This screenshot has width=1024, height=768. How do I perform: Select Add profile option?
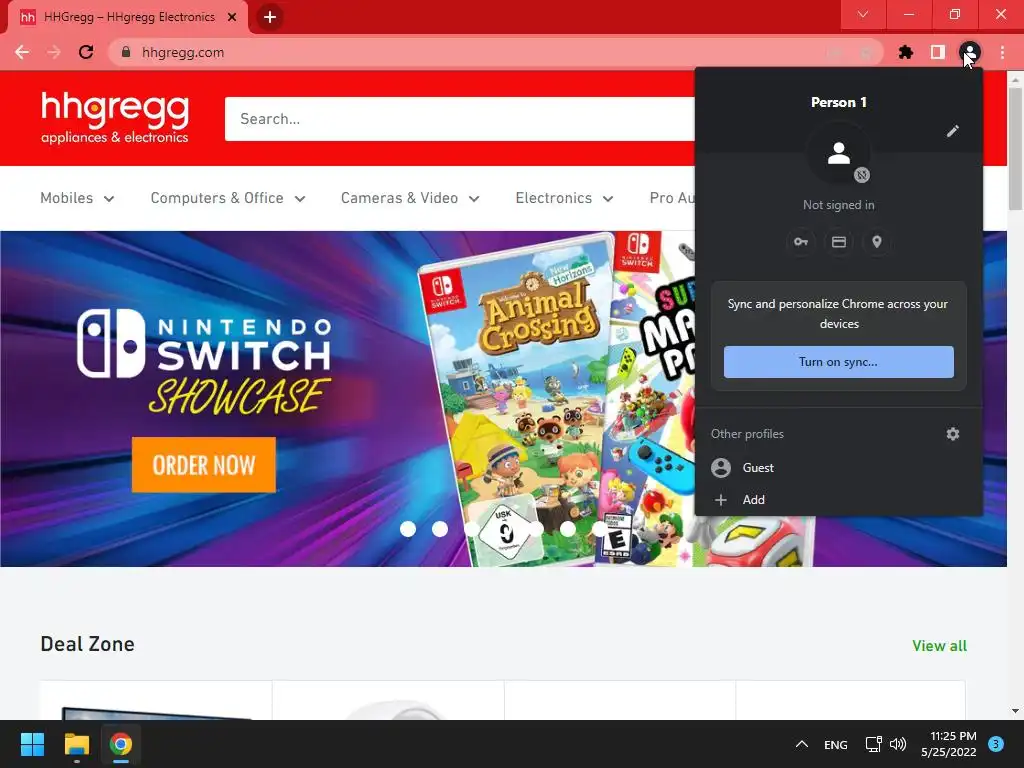839,500
